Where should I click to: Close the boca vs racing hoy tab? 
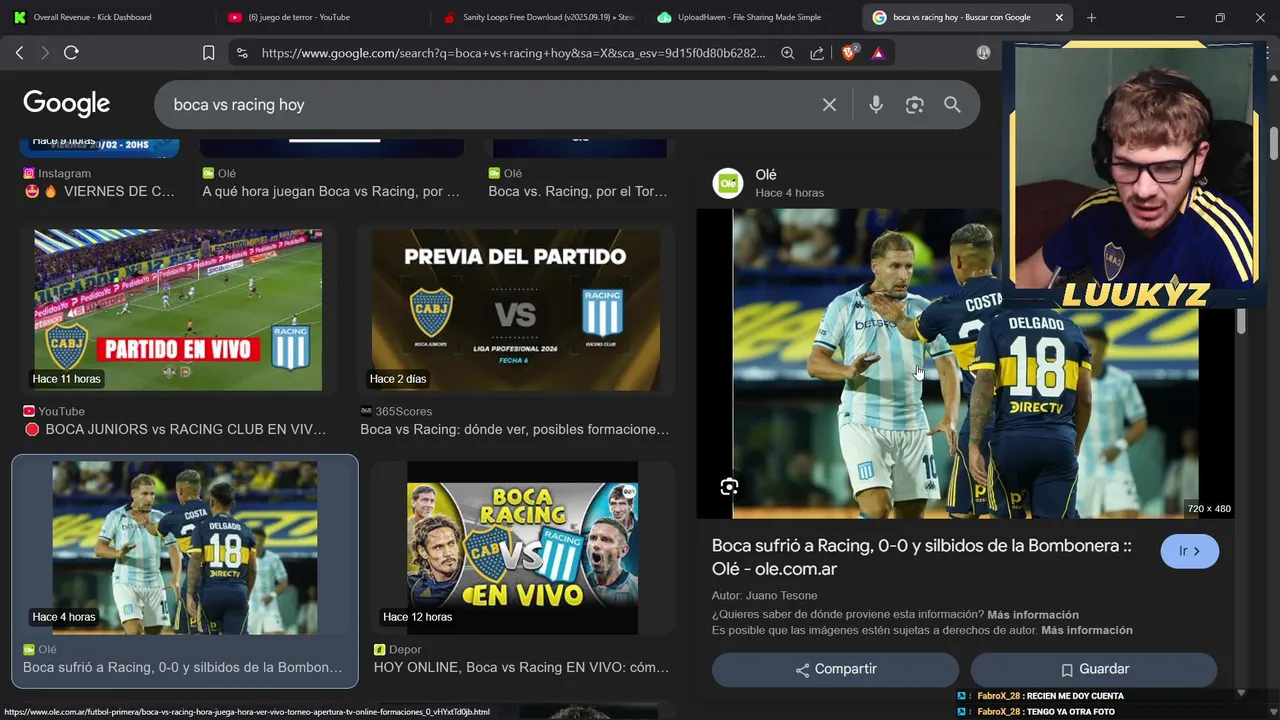point(1059,17)
